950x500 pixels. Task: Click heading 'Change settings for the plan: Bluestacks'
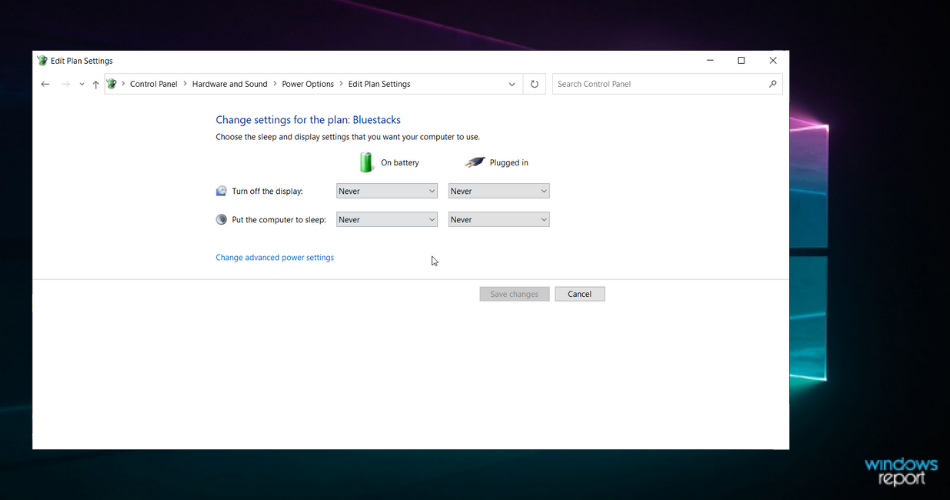308,120
